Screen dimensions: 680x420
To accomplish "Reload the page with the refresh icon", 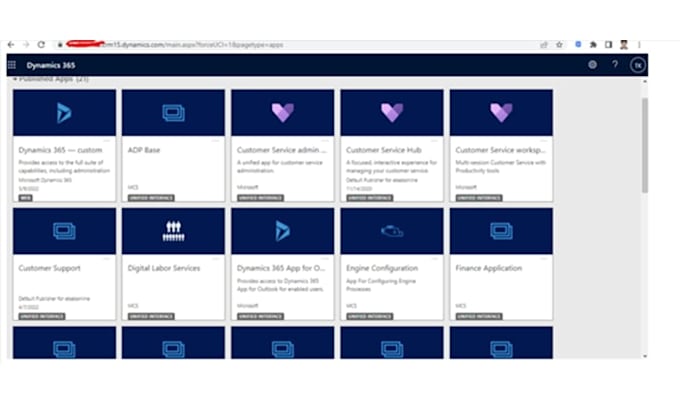I will (x=41, y=44).
